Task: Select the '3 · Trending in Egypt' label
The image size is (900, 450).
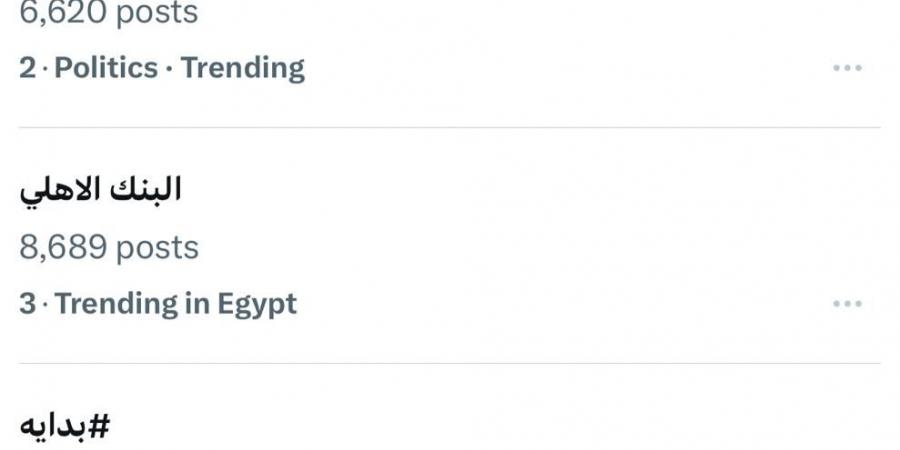Action: 158,303
